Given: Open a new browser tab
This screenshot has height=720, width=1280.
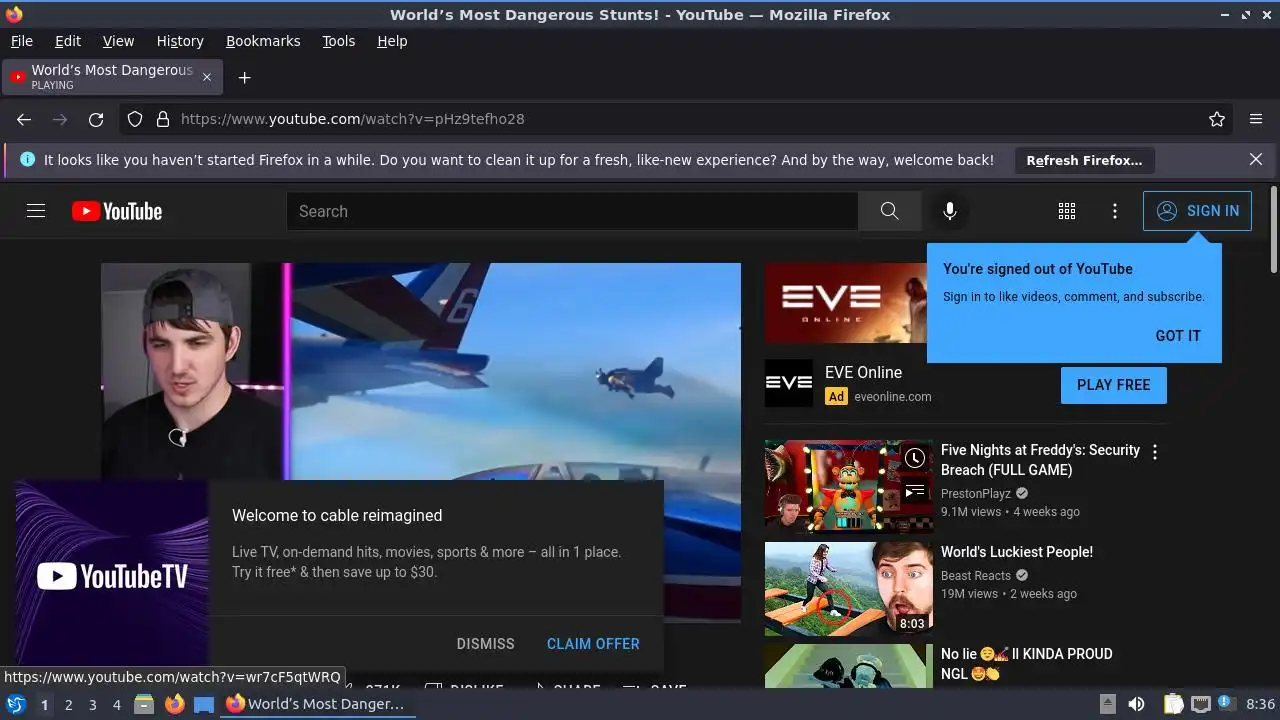Looking at the screenshot, I should 244,77.
